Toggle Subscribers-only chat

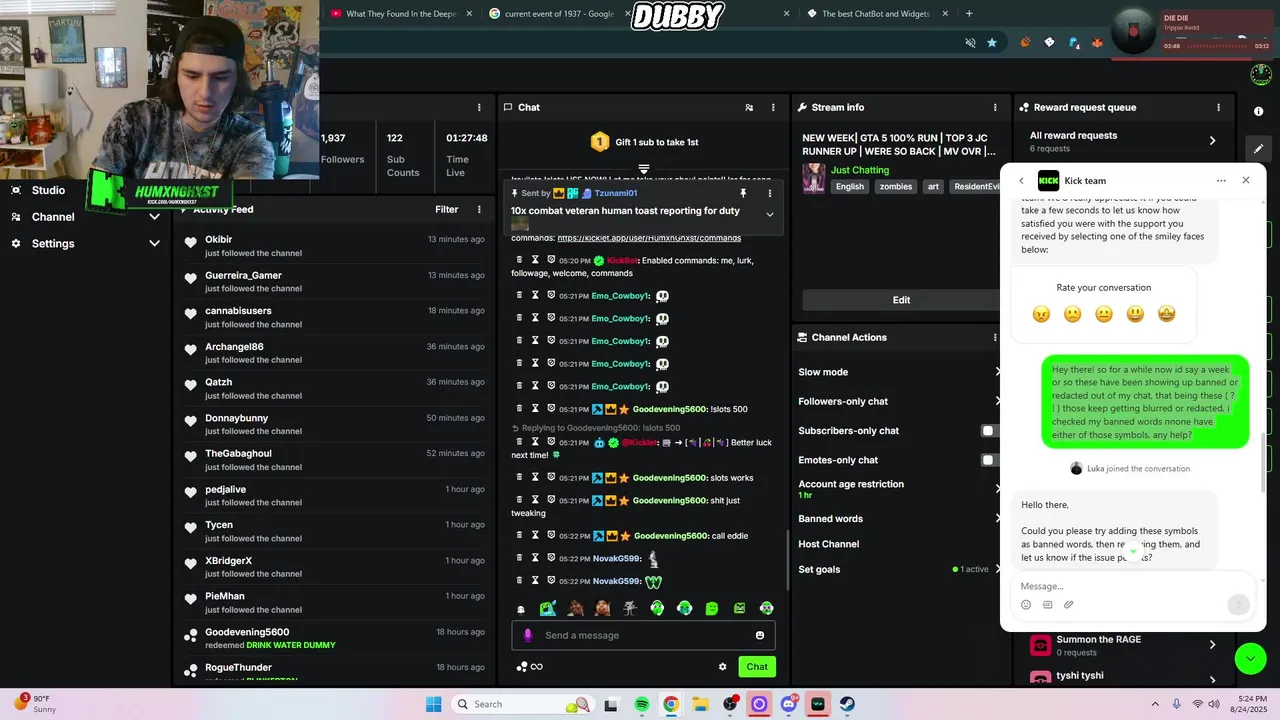(x=990, y=431)
